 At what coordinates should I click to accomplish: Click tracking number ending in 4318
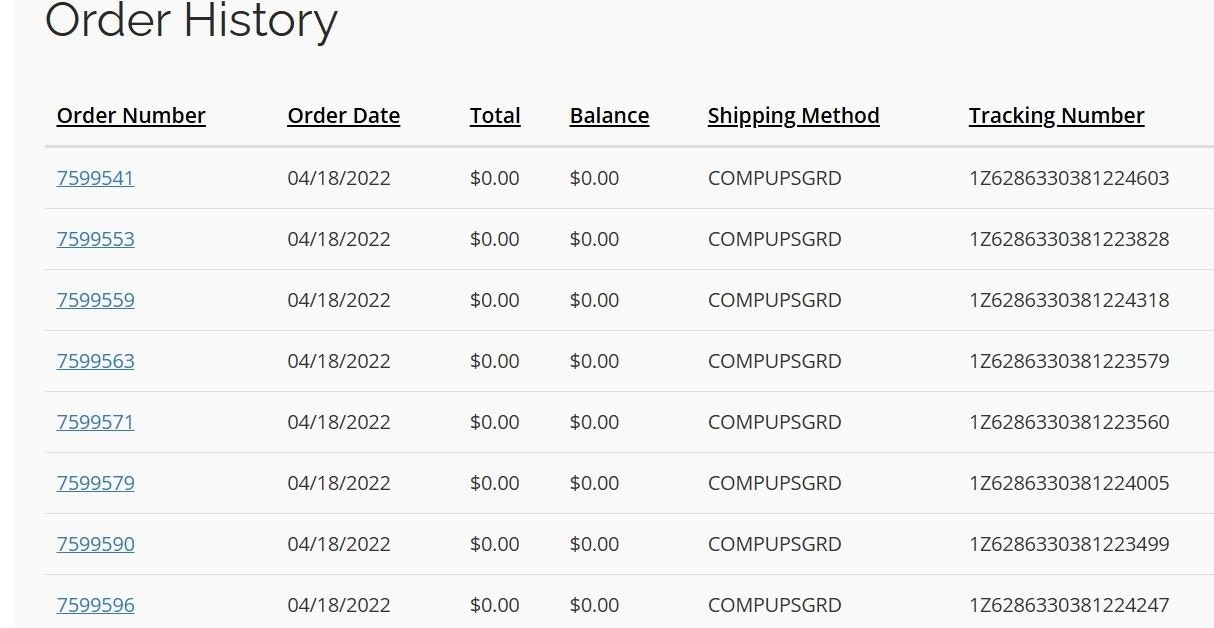(x=1068, y=300)
